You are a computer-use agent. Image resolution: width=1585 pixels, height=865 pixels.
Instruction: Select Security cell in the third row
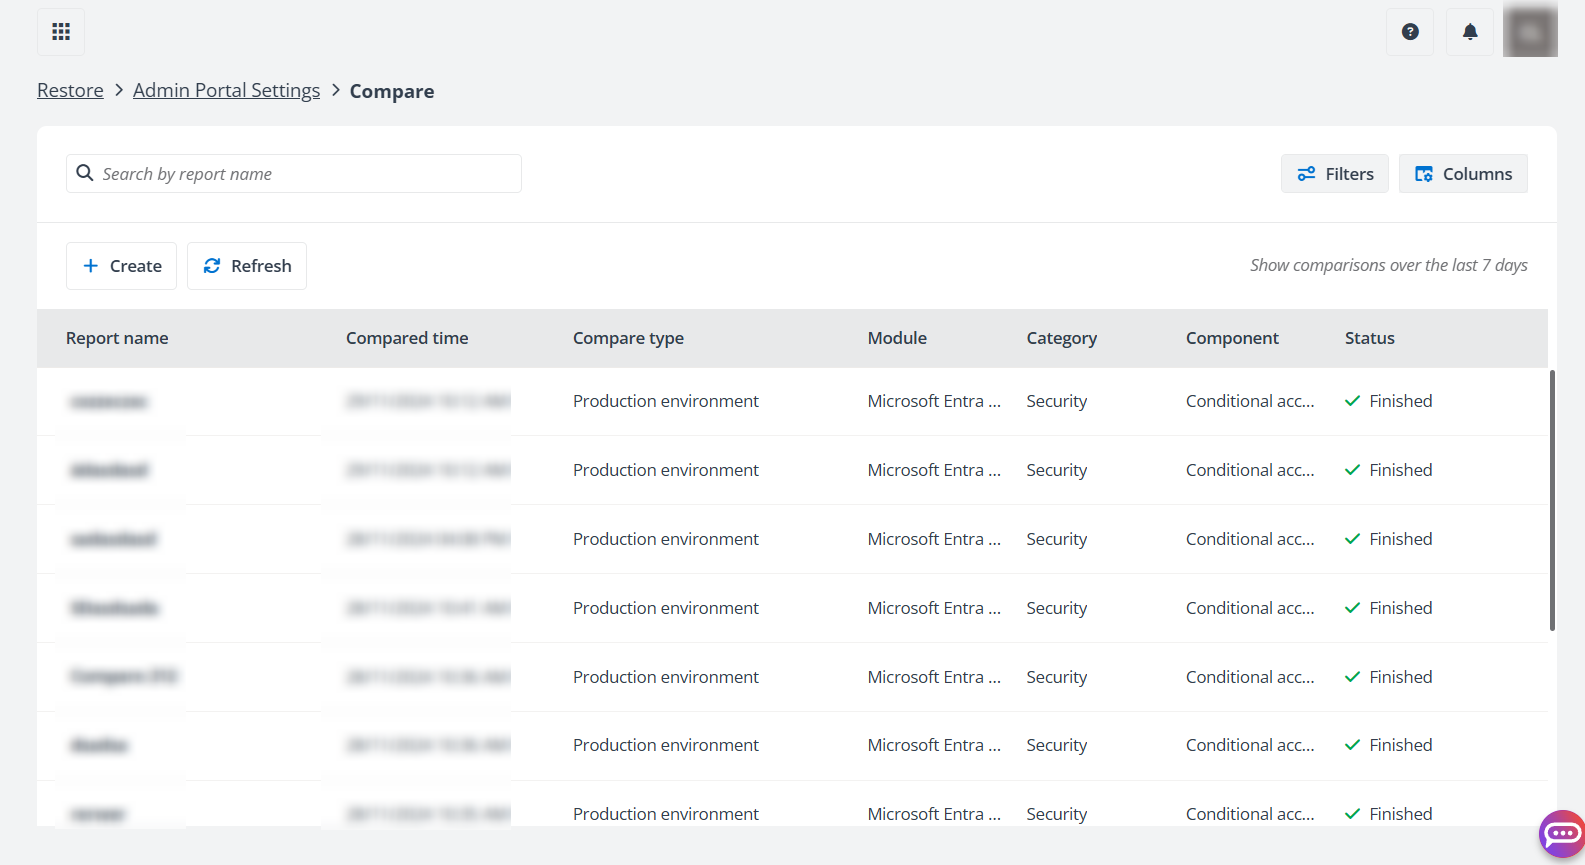coord(1056,539)
